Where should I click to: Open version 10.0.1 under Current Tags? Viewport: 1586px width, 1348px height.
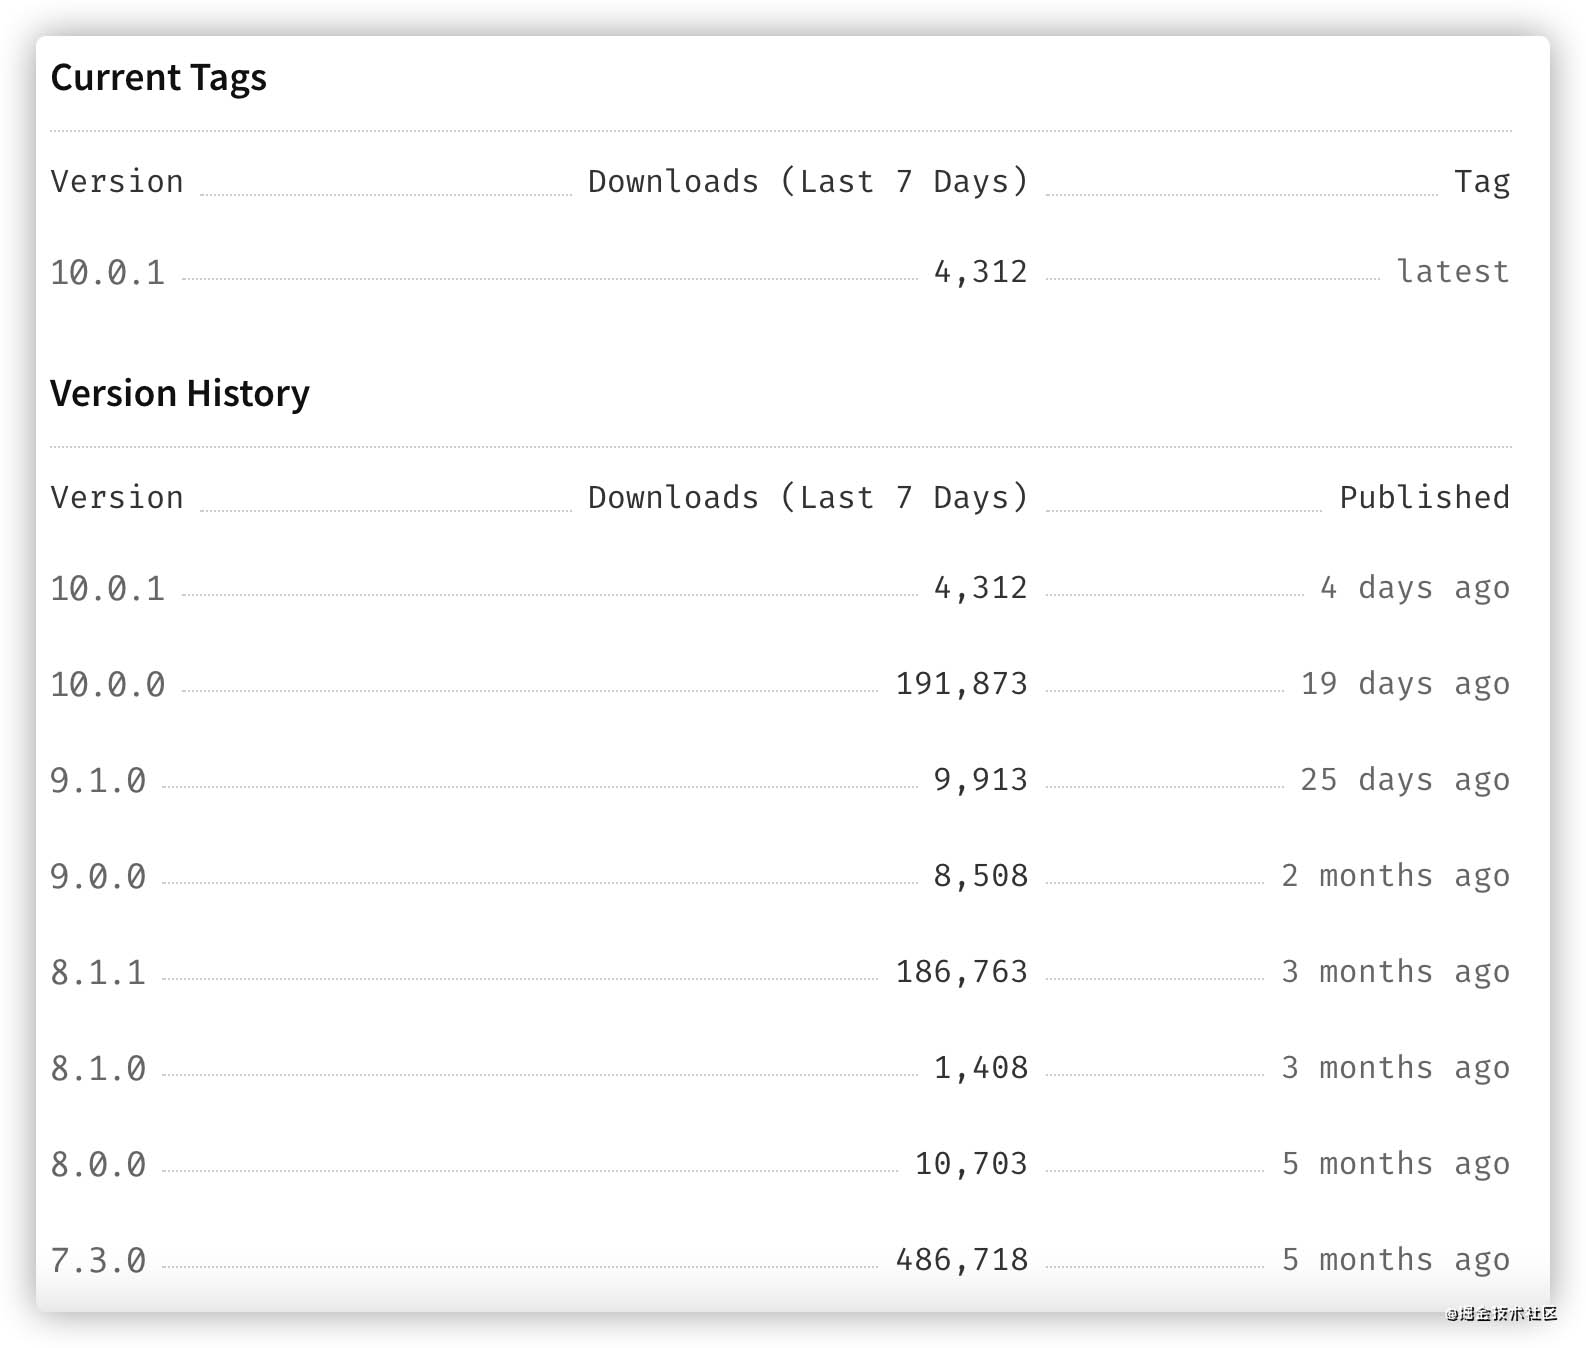click(108, 272)
